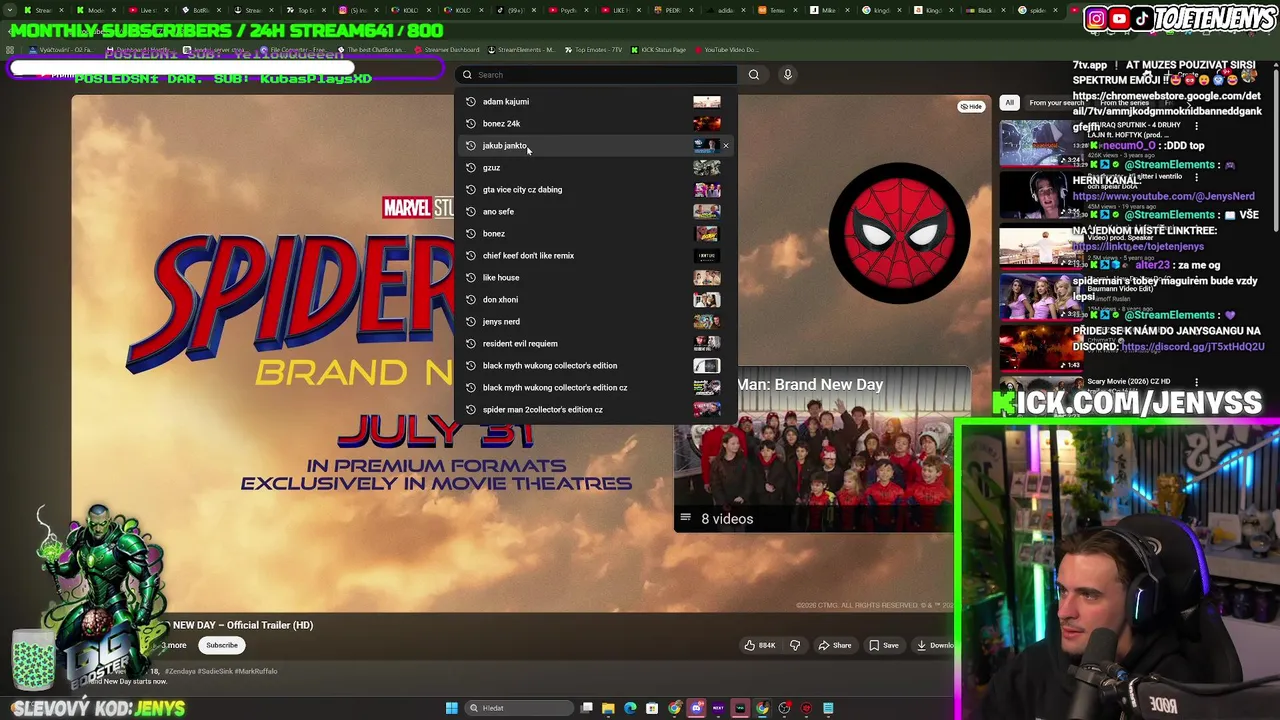Screen dimensions: 1280x720
Task: Click the Hide button over video
Action: 971,106
